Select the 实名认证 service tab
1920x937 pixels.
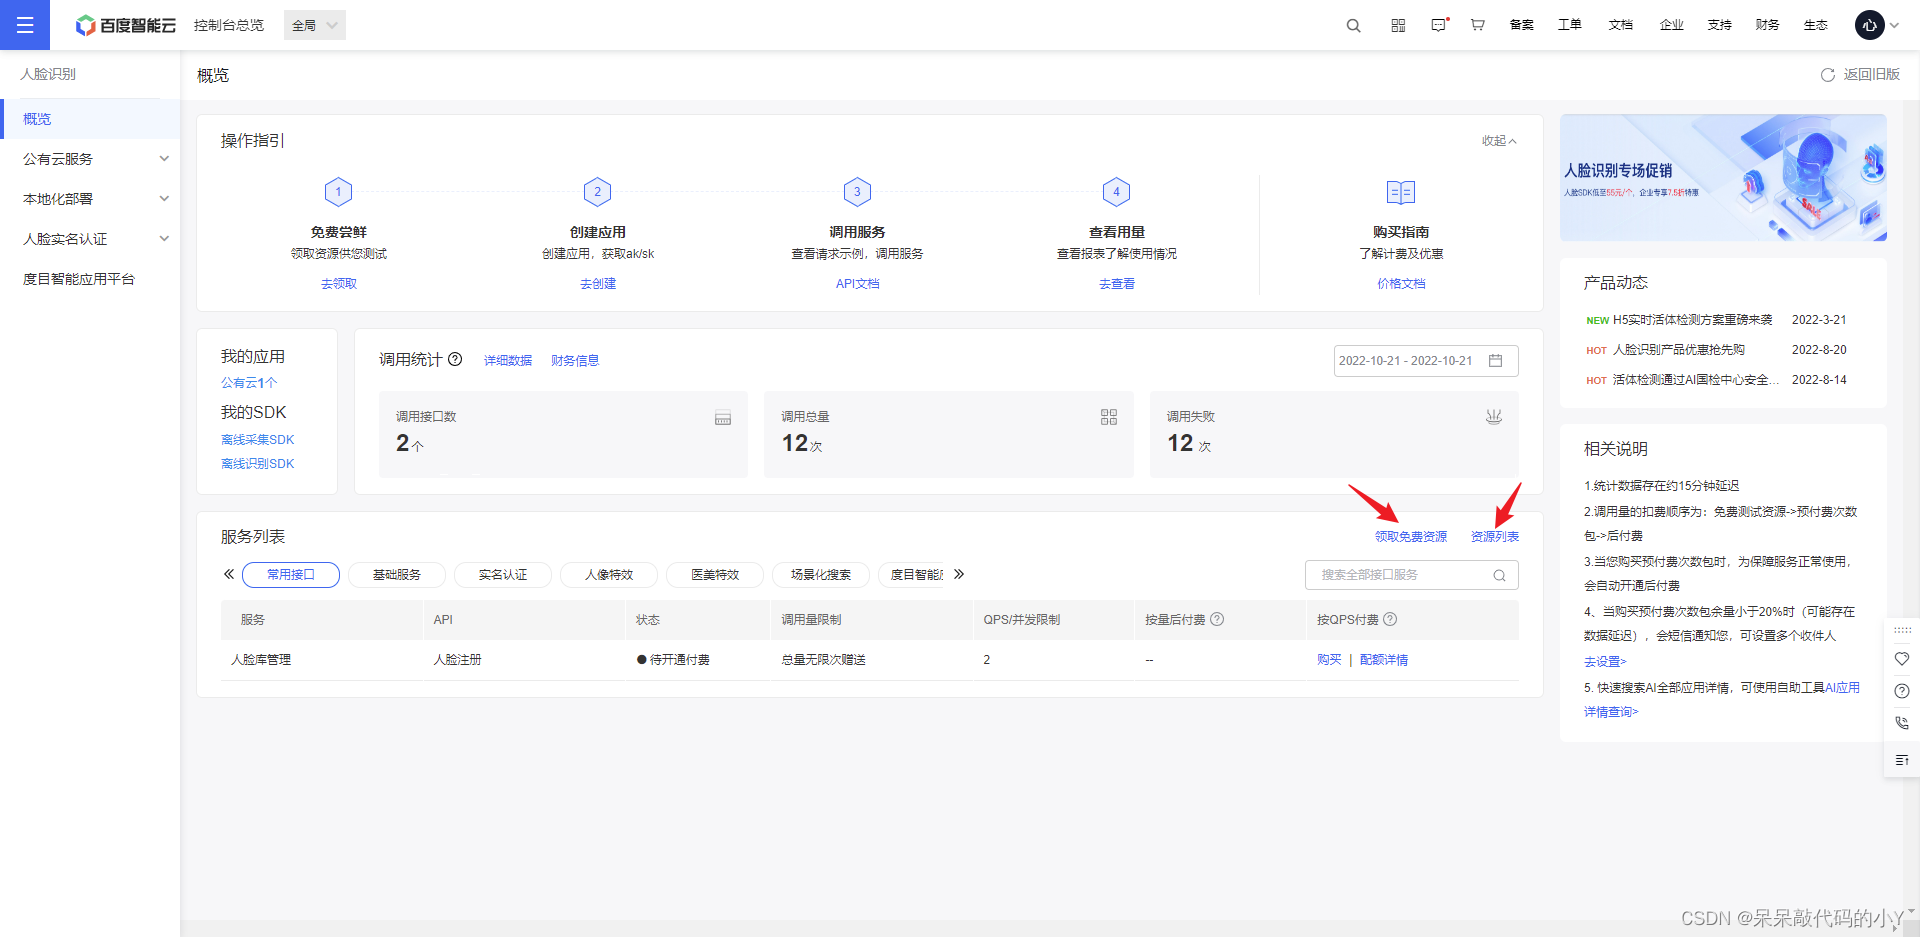[503, 575]
